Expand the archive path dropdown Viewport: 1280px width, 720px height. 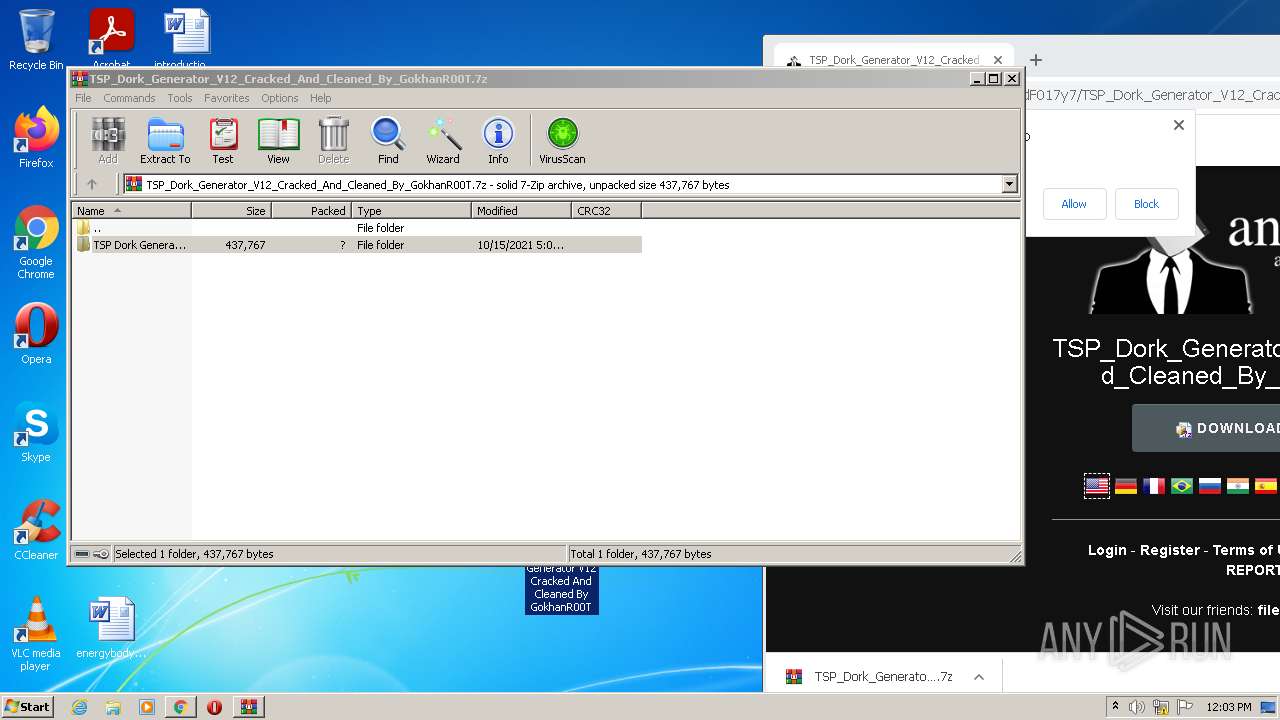(1009, 184)
